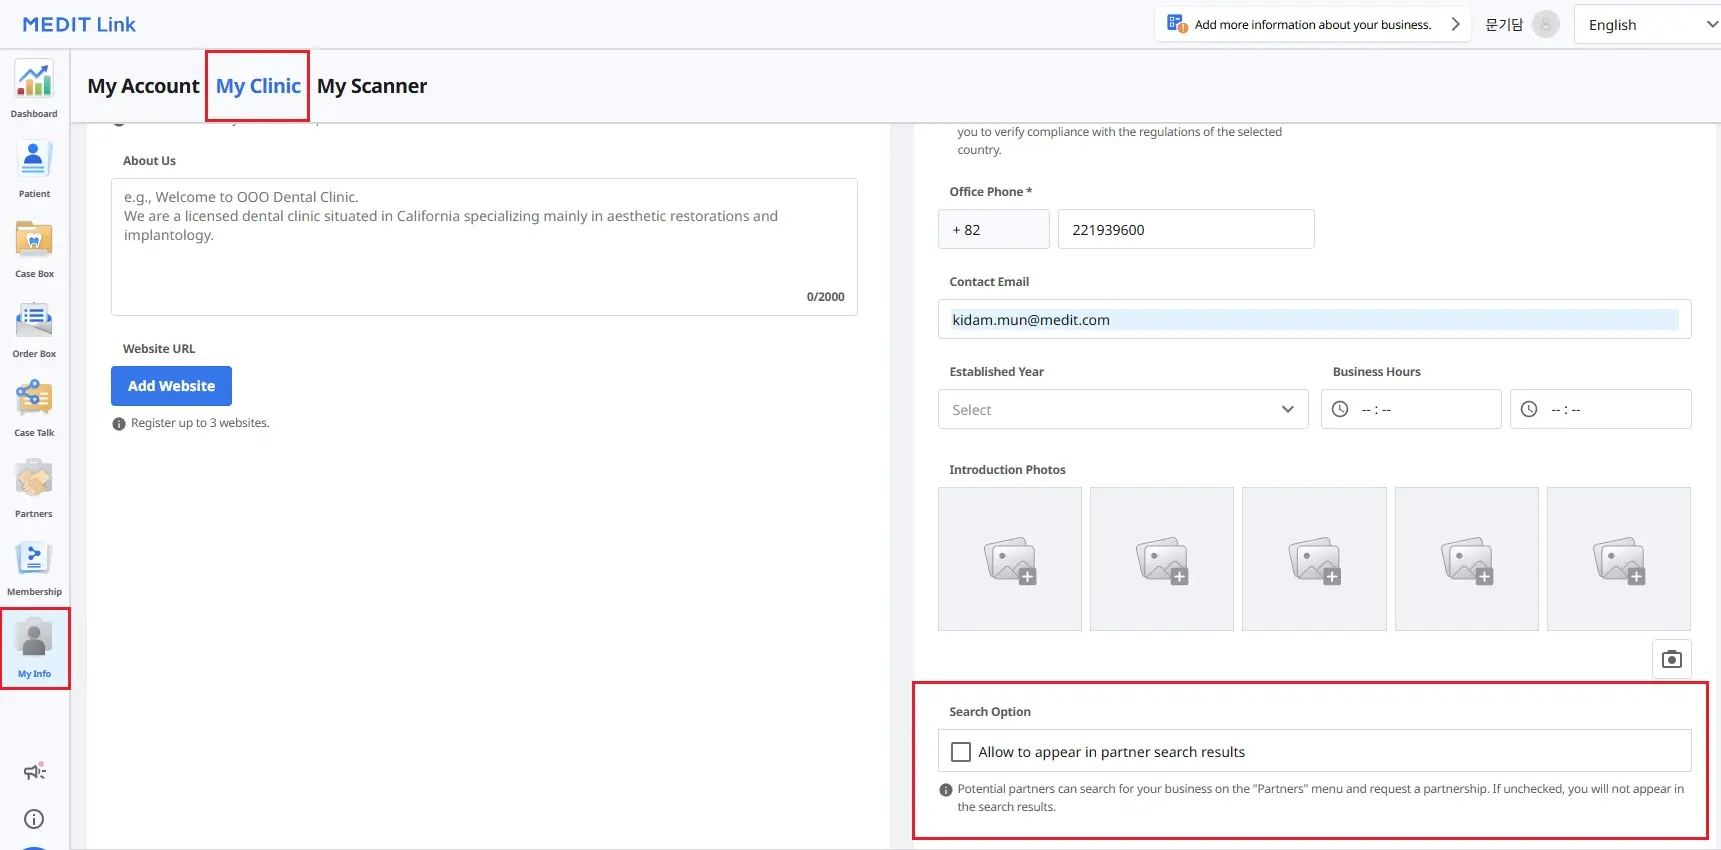
Task: Open the English language dropdown
Action: click(x=1648, y=25)
